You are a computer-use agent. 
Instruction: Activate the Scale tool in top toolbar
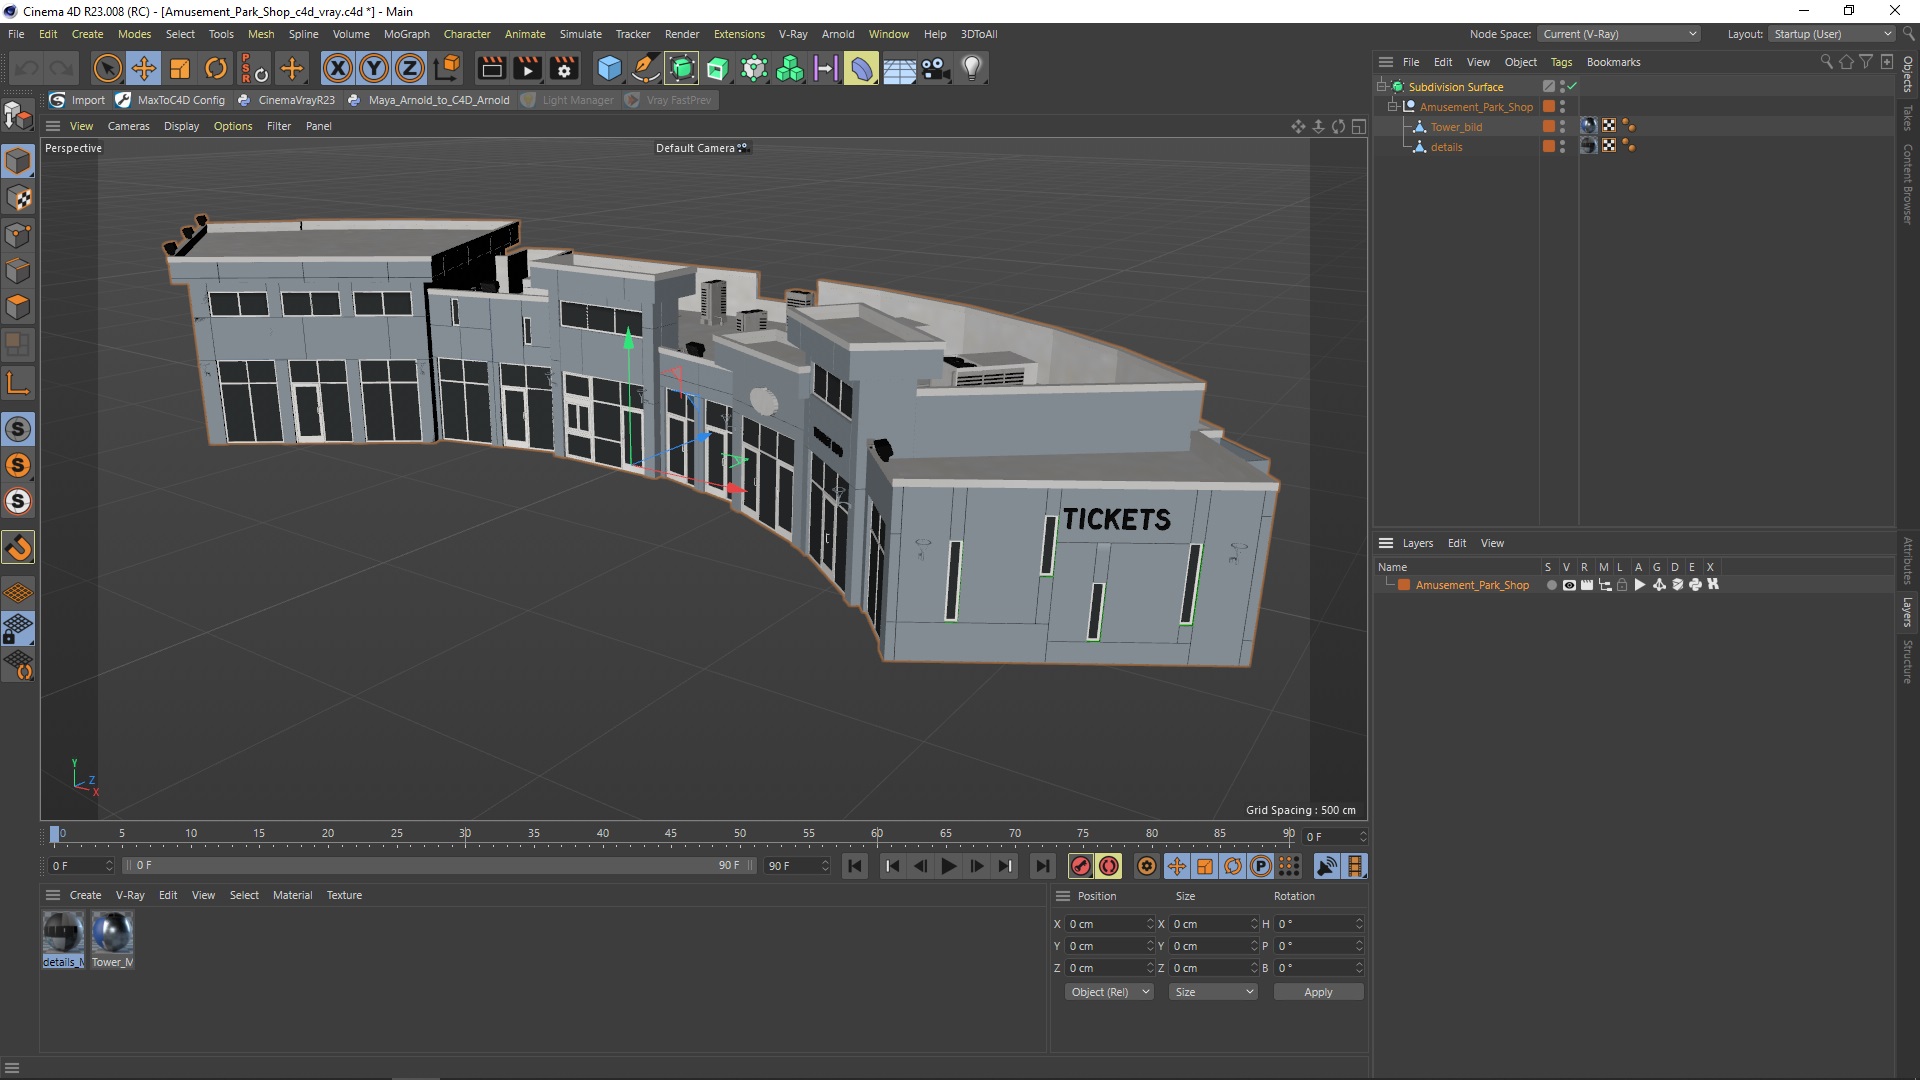180,68
